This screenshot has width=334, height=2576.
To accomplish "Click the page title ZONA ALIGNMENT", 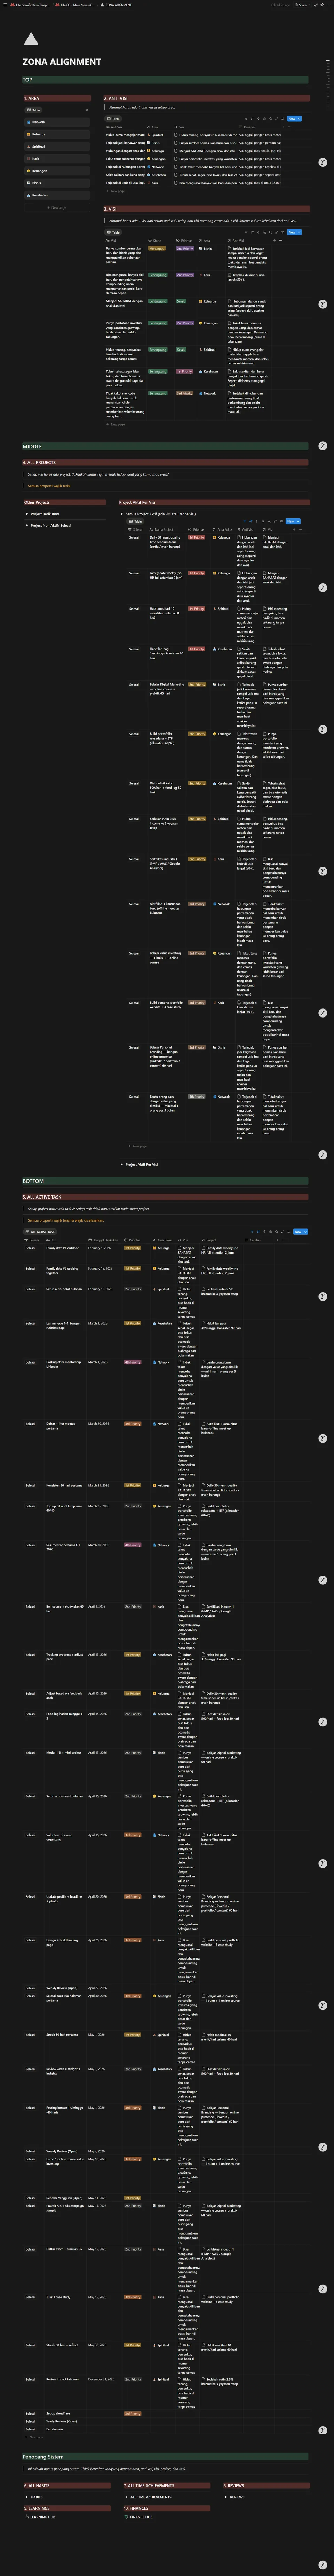I will click(x=62, y=62).
